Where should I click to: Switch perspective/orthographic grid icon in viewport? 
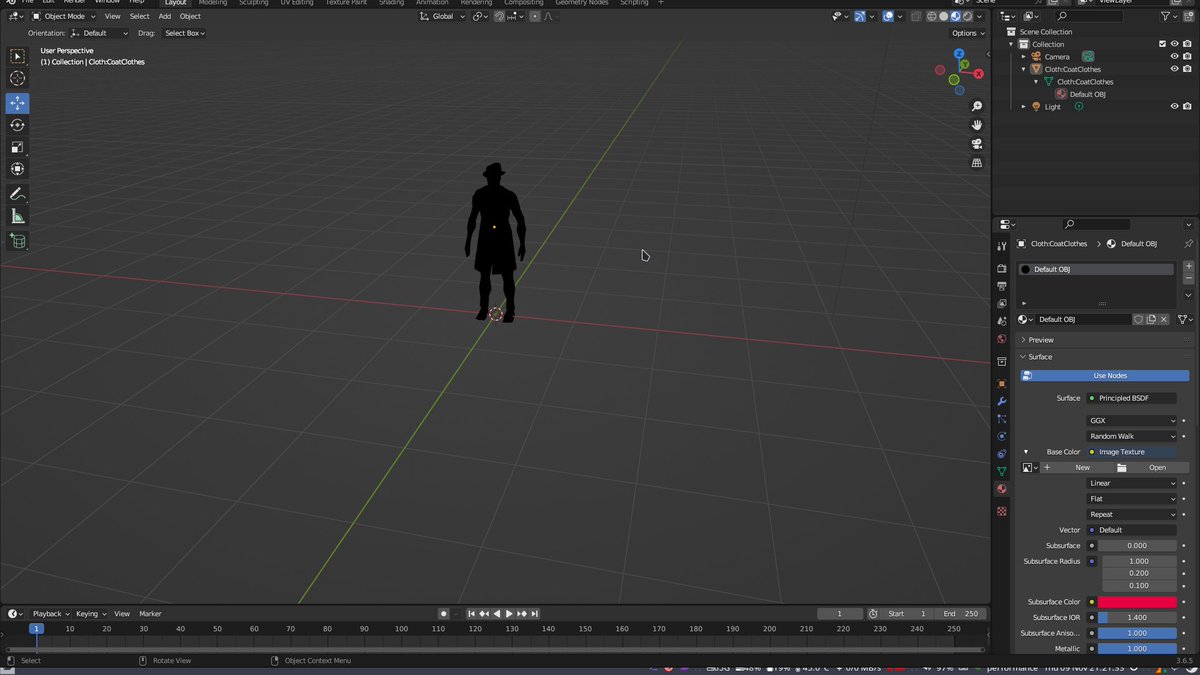coord(977,163)
